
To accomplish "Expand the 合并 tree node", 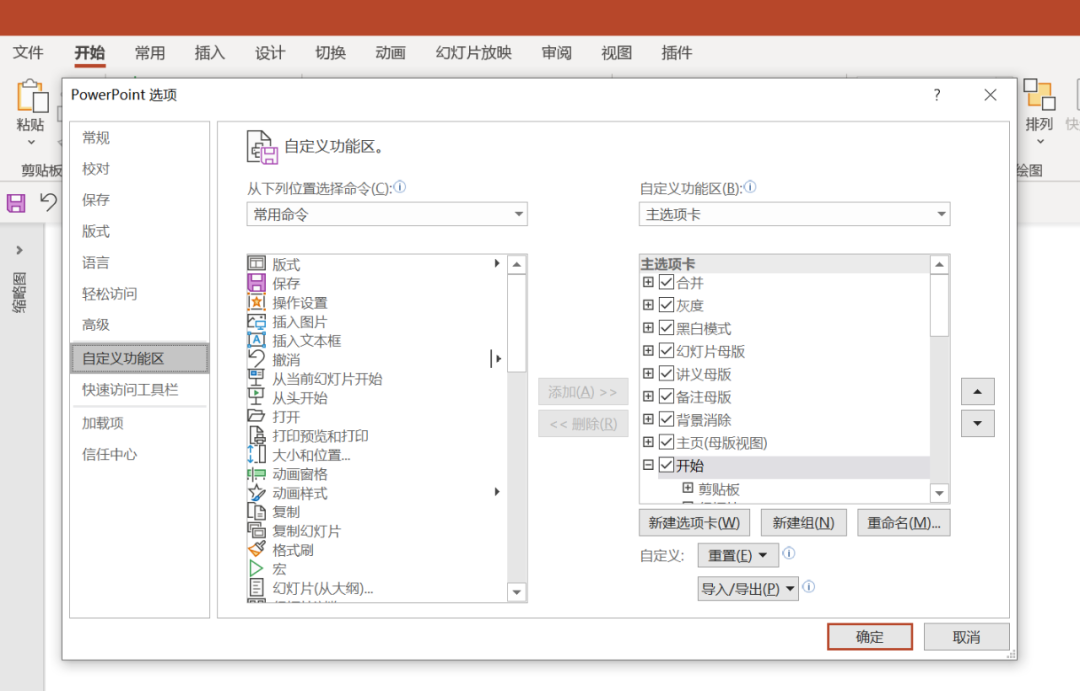I will (648, 282).
